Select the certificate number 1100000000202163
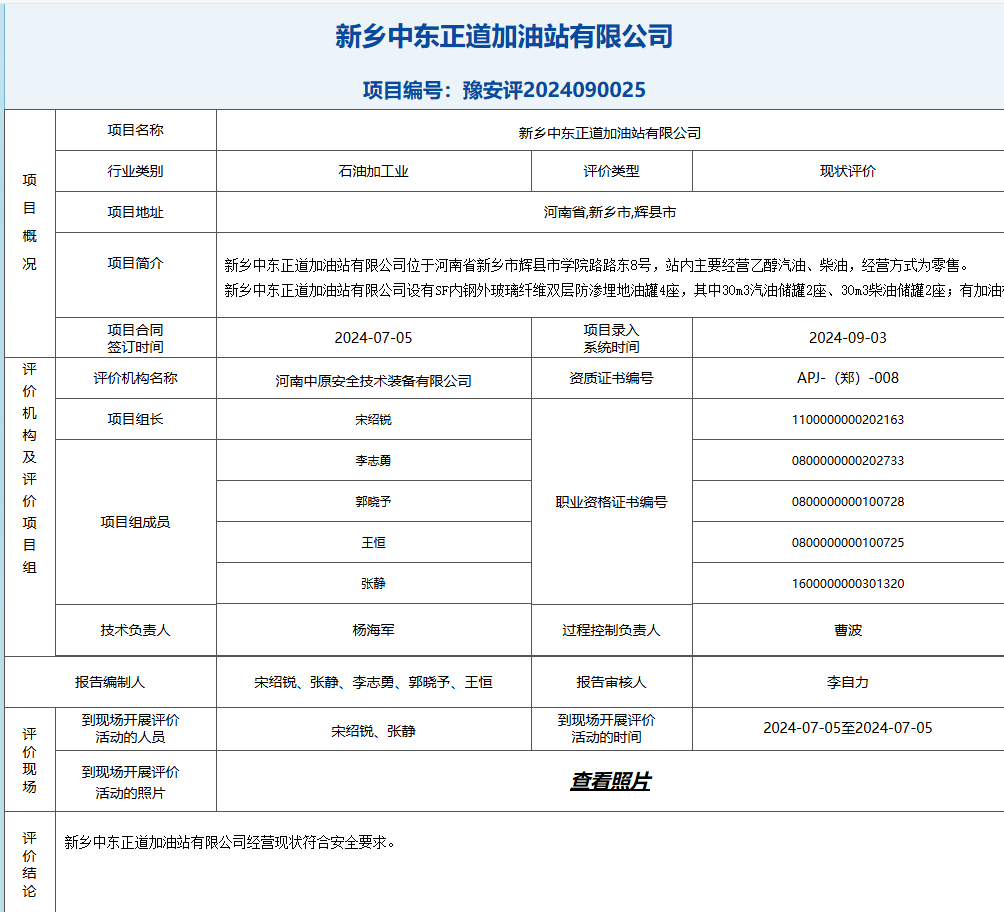 pyautogui.click(x=848, y=420)
